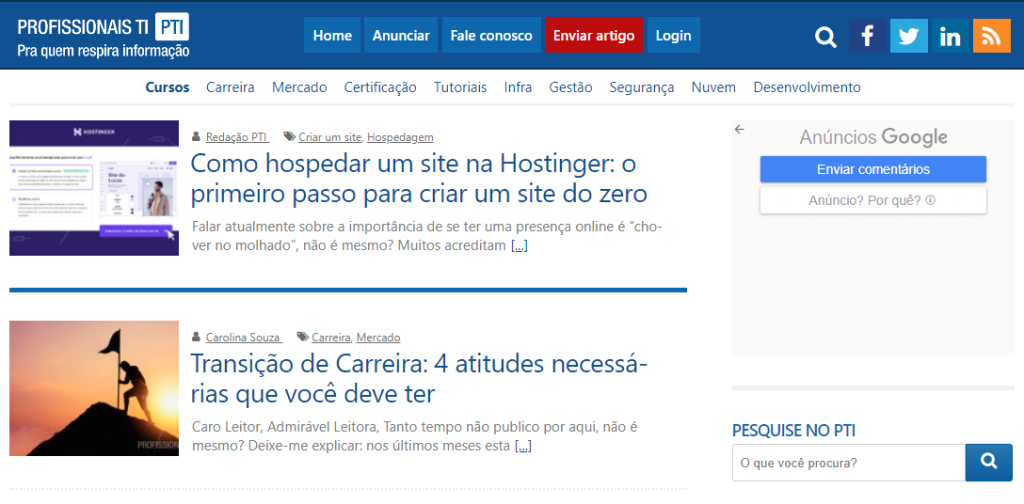Click the search magnifier icon in header
The width and height of the screenshot is (1024, 504).
[825, 37]
